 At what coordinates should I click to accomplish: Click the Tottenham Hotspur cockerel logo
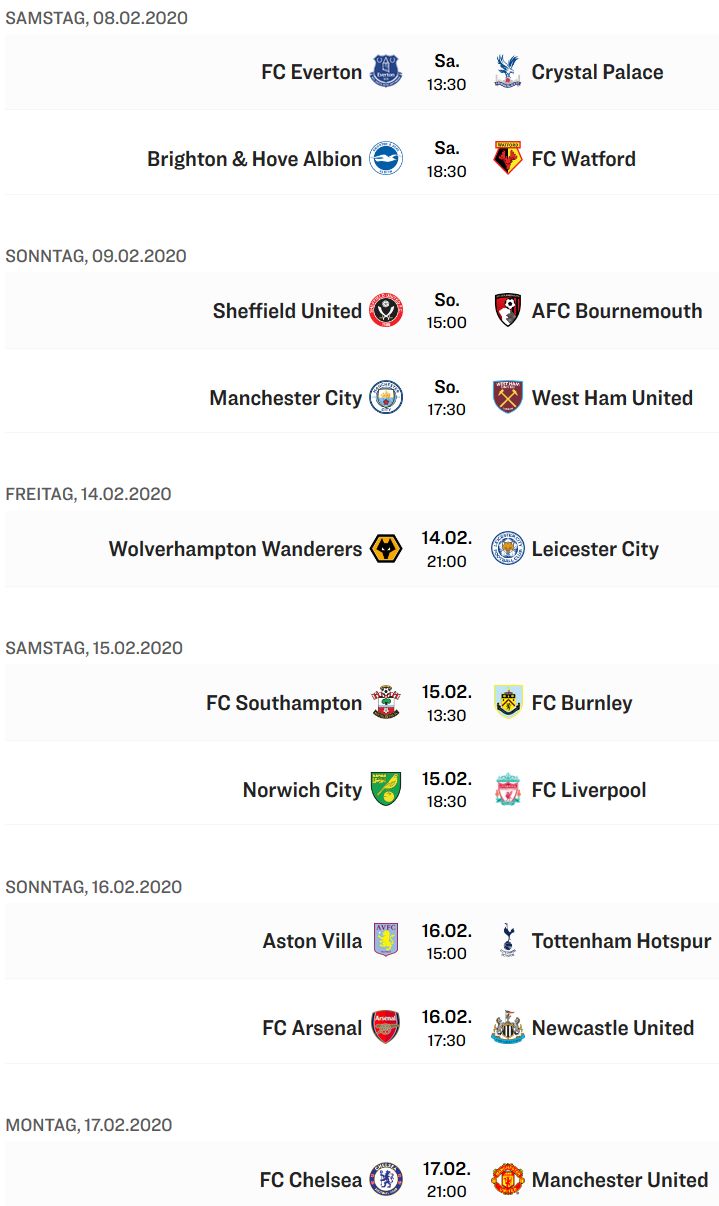(508, 941)
